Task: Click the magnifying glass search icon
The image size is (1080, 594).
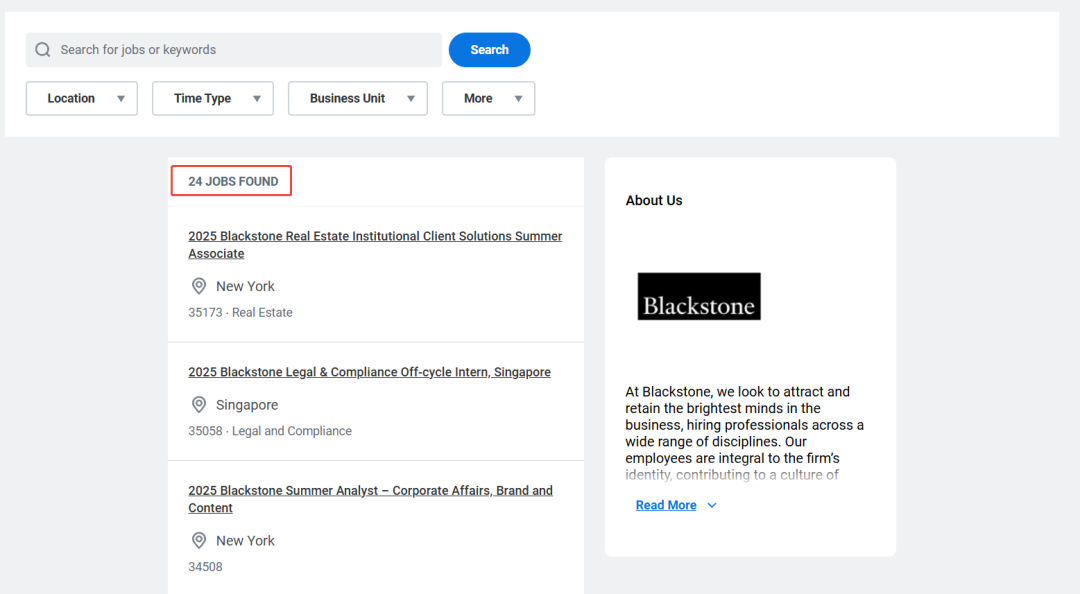Action: click(x=43, y=50)
